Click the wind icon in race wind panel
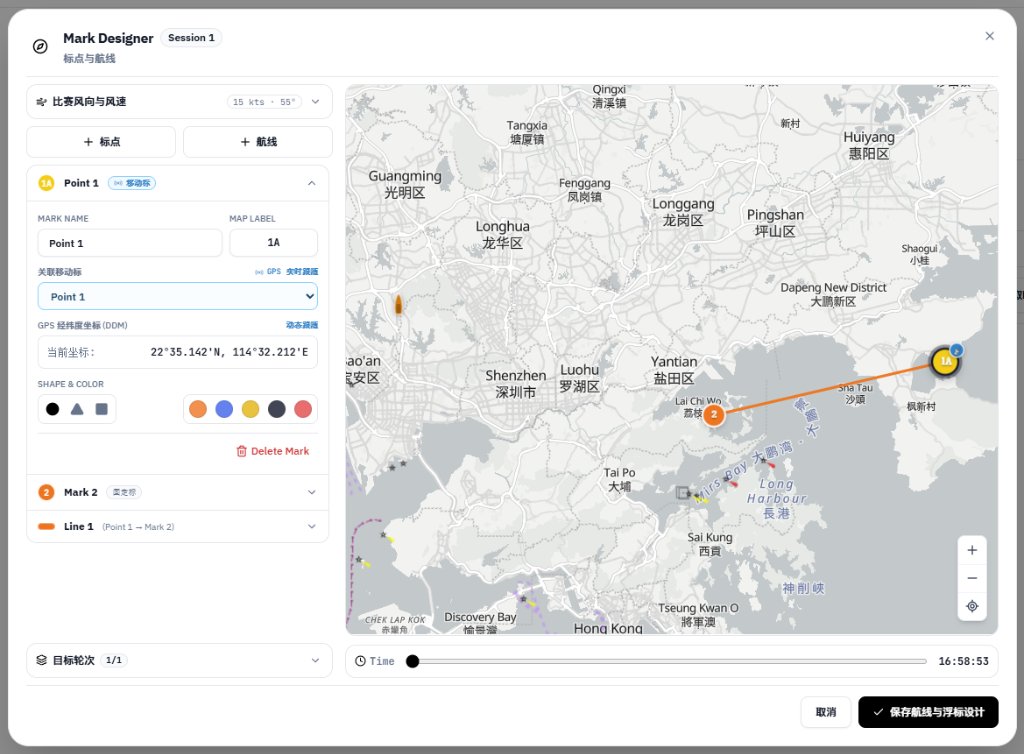This screenshot has width=1024, height=754. [x=41, y=102]
